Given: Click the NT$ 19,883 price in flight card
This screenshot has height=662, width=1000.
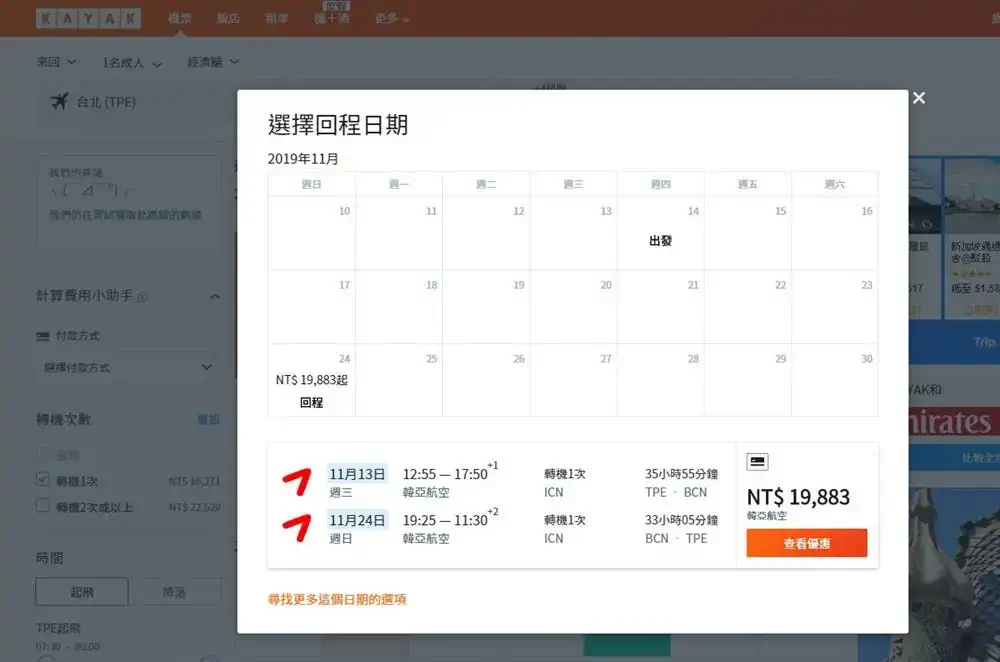Looking at the screenshot, I should pyautogui.click(x=798, y=497).
